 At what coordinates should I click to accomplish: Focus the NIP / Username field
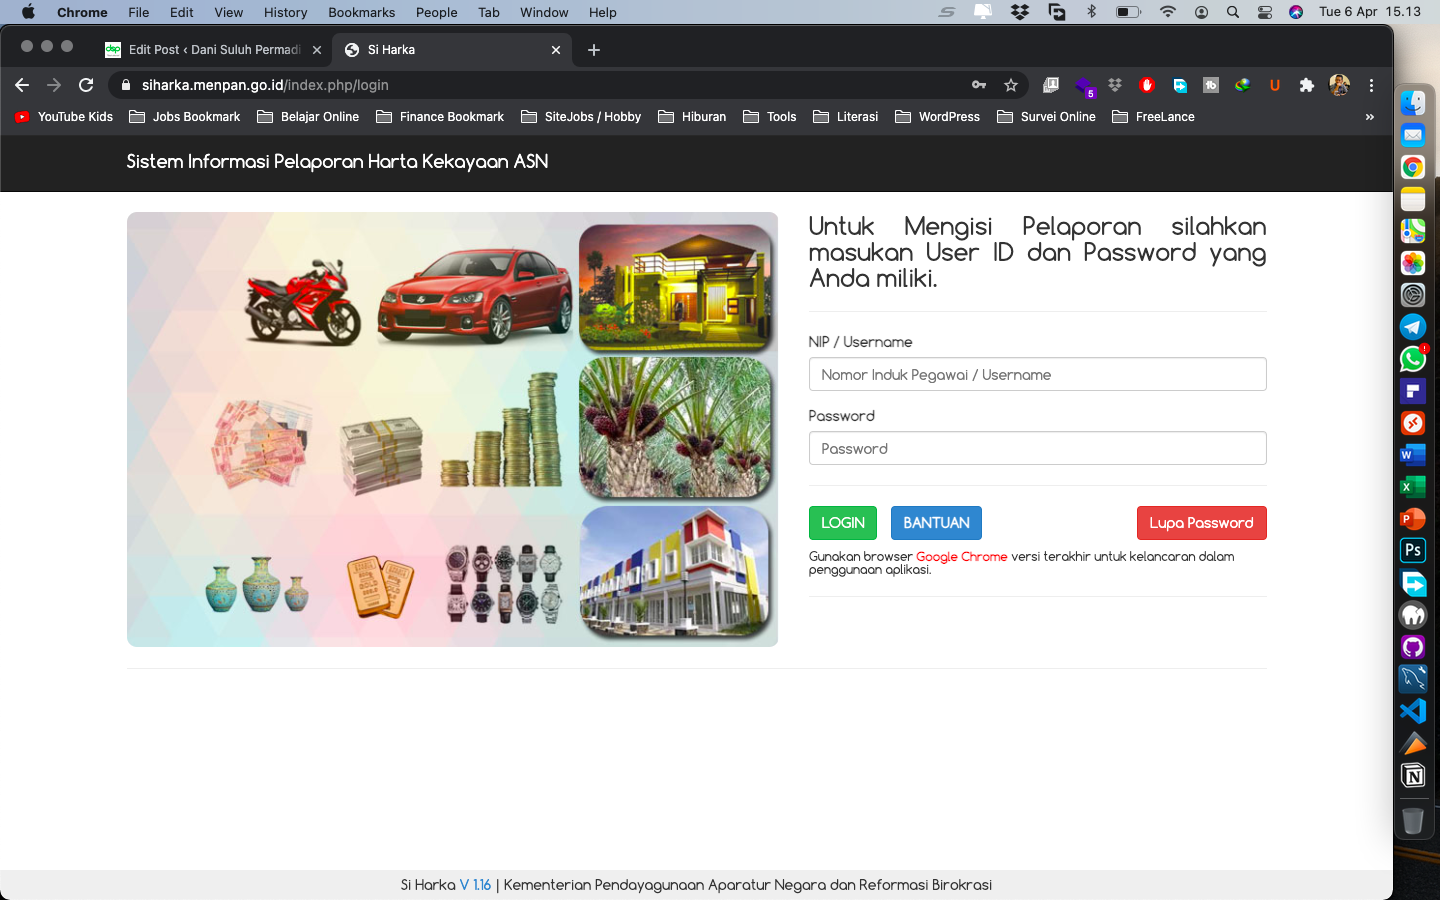point(1037,375)
